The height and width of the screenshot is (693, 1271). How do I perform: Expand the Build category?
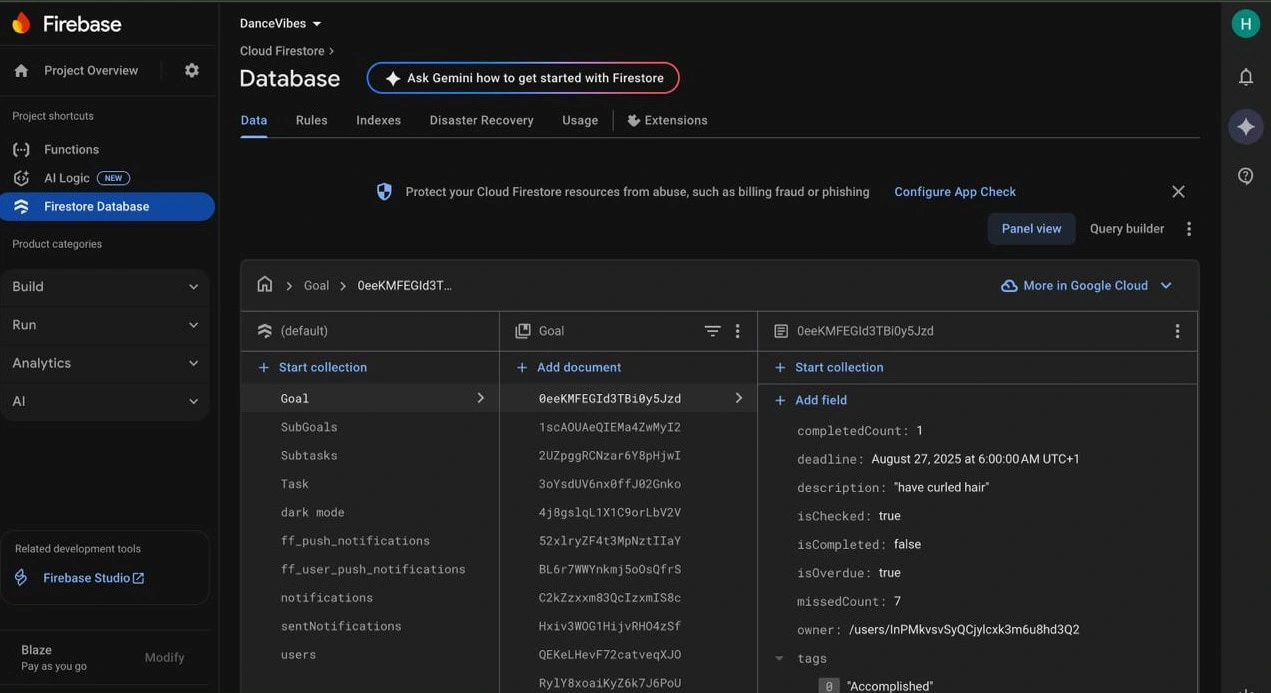(105, 286)
